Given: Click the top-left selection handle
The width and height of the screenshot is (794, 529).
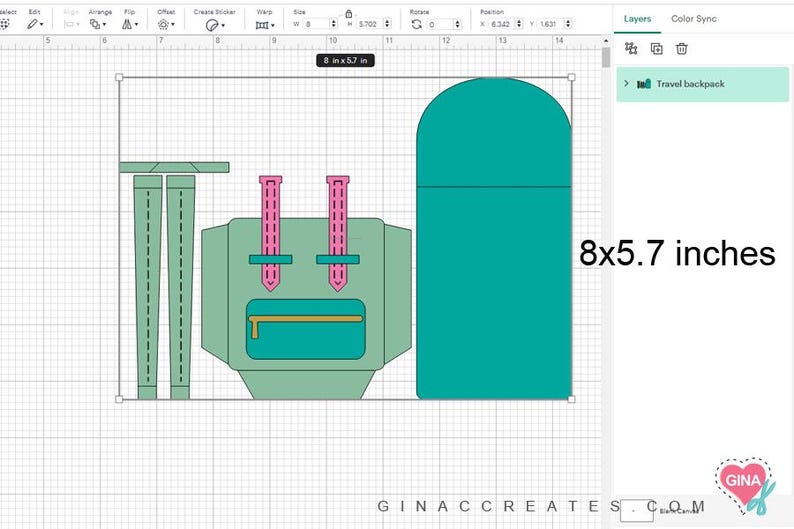Looking at the screenshot, I should click(119, 77).
